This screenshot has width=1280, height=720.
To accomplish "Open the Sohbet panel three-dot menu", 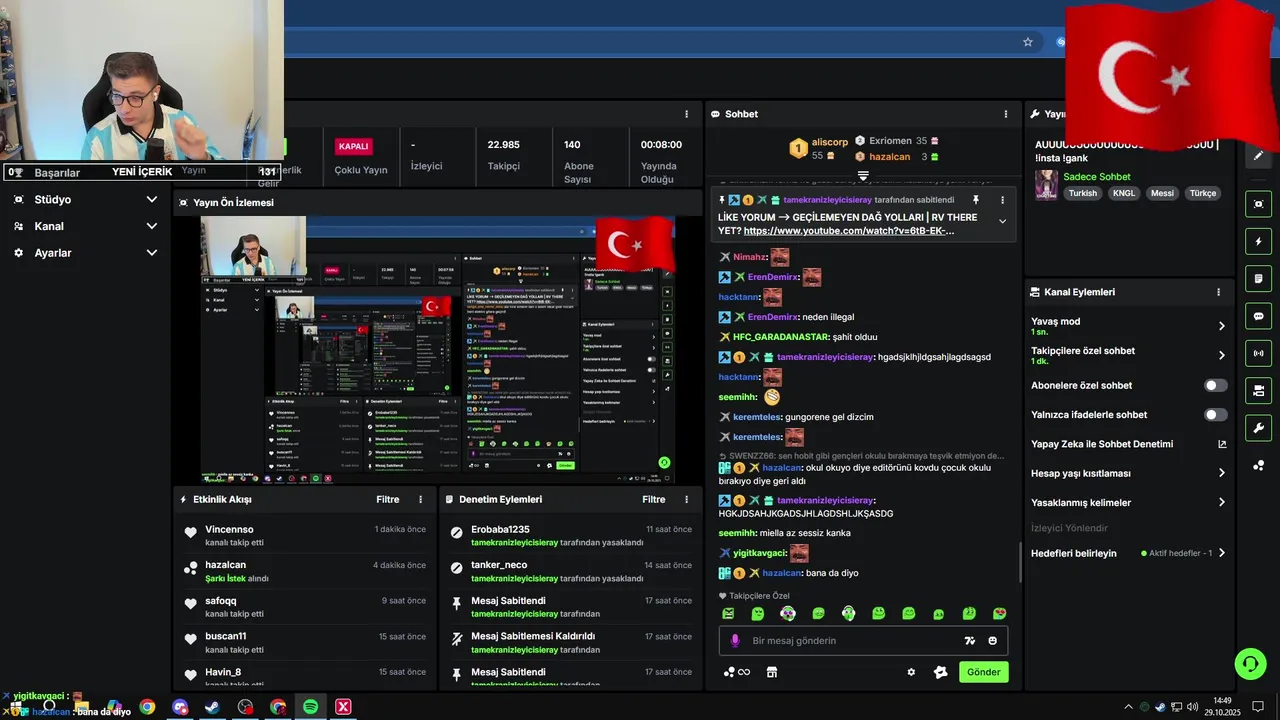I will [1006, 114].
